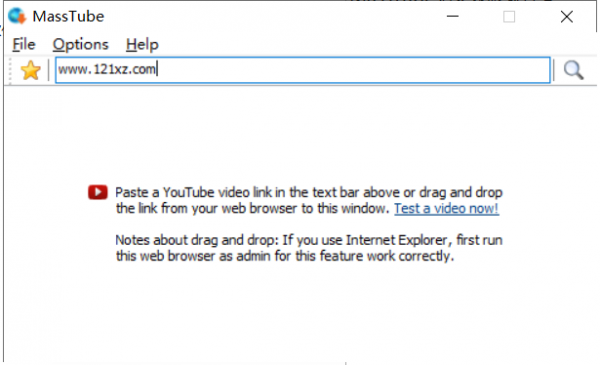Click the MassTube title text
The height and width of the screenshot is (365, 600).
(68, 16)
